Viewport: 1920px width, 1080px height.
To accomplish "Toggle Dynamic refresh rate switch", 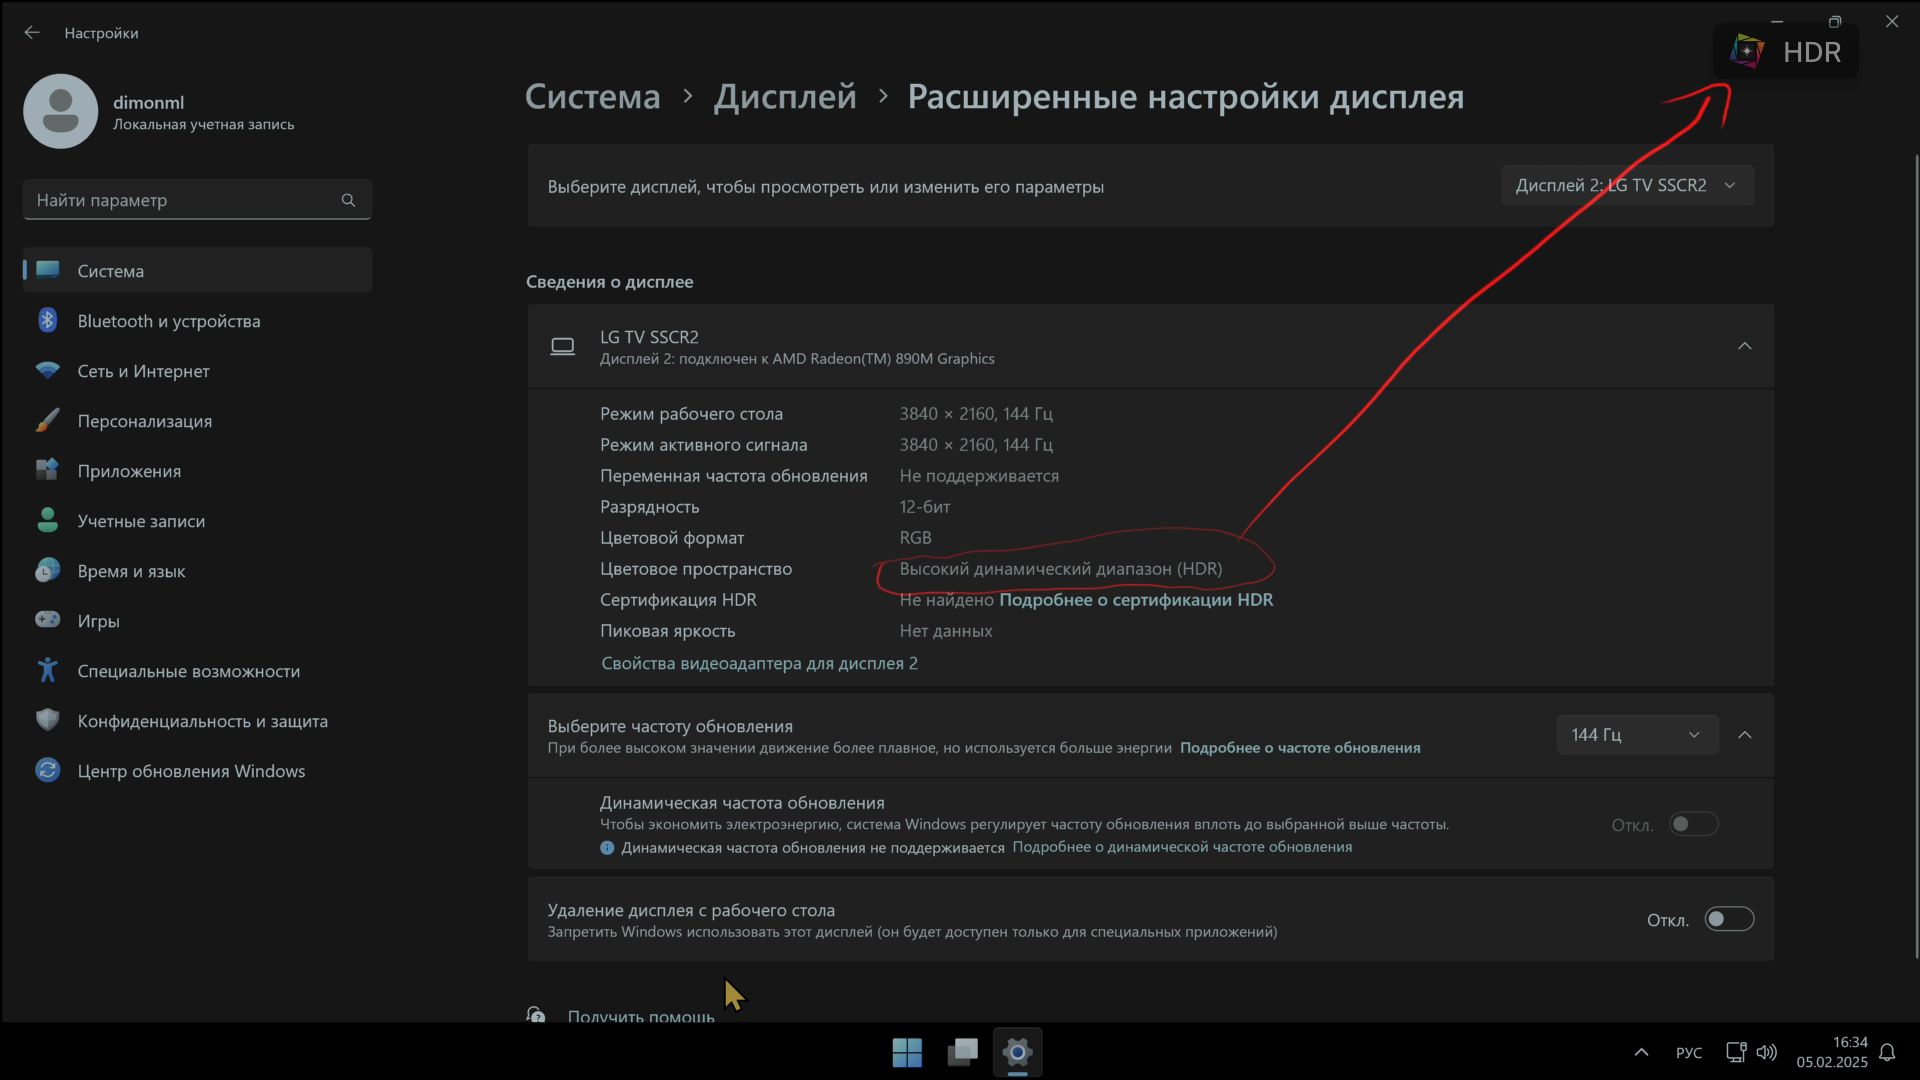I will [1693, 824].
